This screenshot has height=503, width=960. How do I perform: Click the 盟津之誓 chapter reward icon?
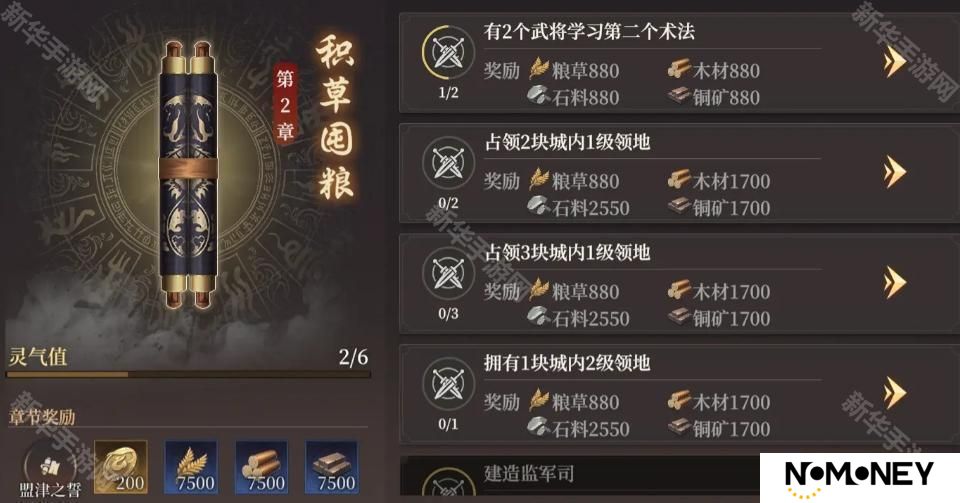(50, 469)
